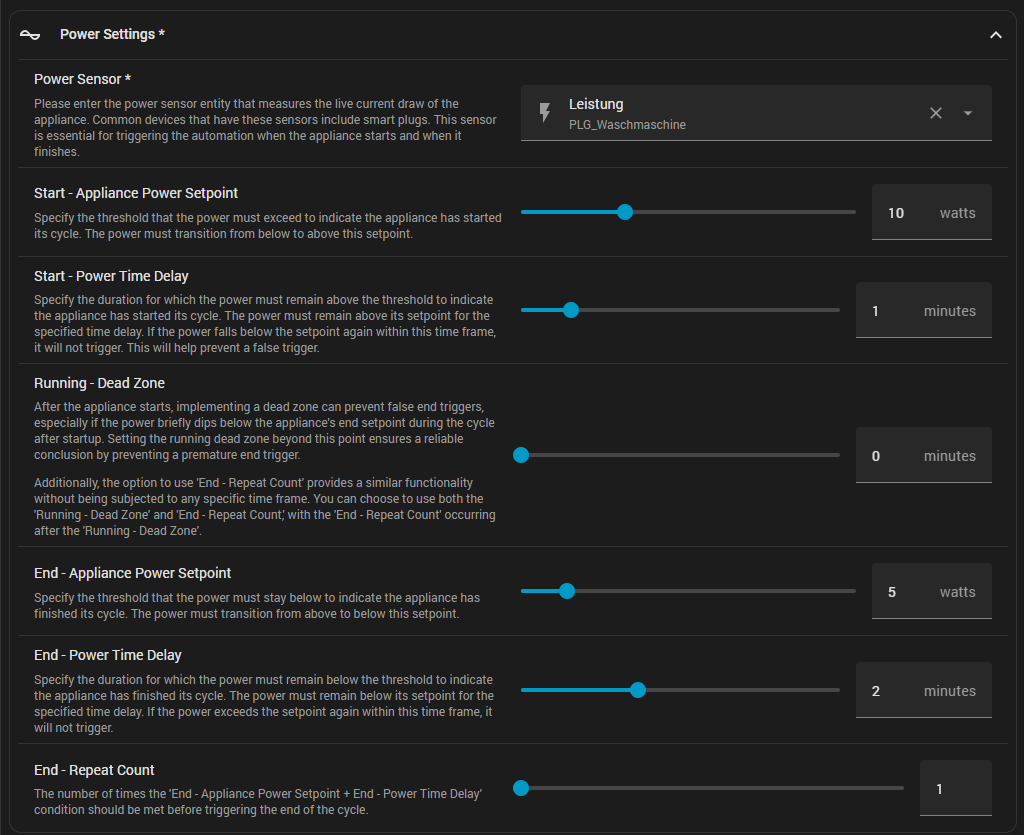Screen dimensions: 1024x835
Task: Select the Leistung PLG_Waschmaschine entity field
Action: 720,113
